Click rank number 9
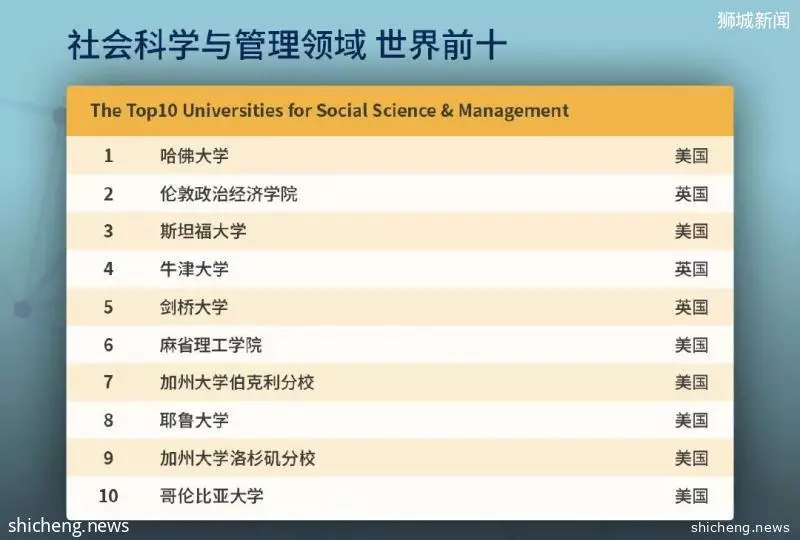Image resolution: width=800 pixels, height=540 pixels. 108,458
